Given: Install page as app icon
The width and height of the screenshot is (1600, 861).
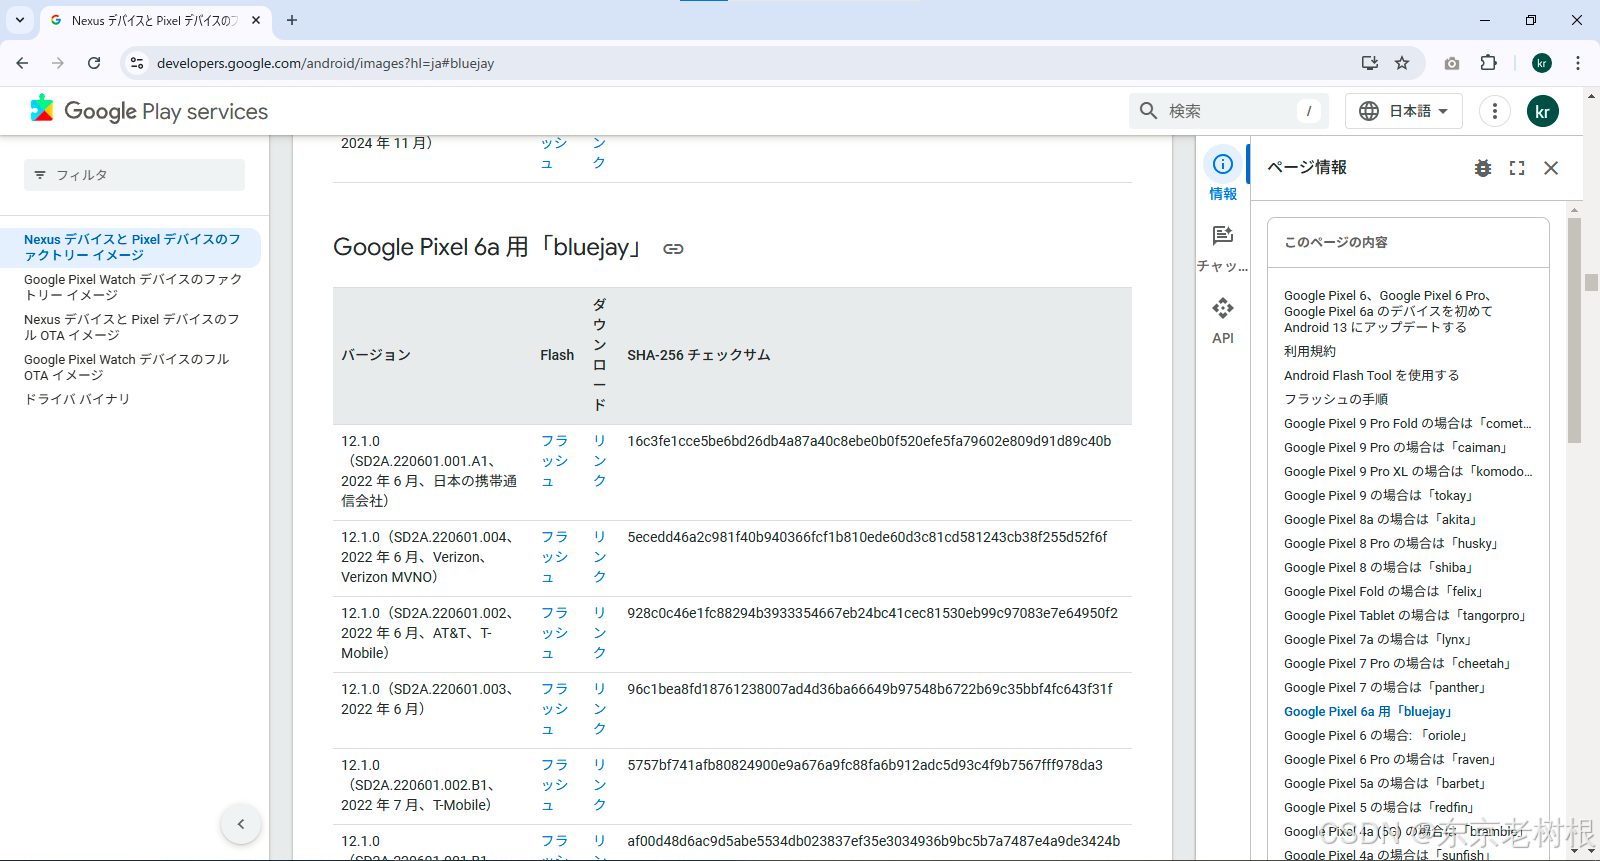Looking at the screenshot, I should coord(1370,63).
